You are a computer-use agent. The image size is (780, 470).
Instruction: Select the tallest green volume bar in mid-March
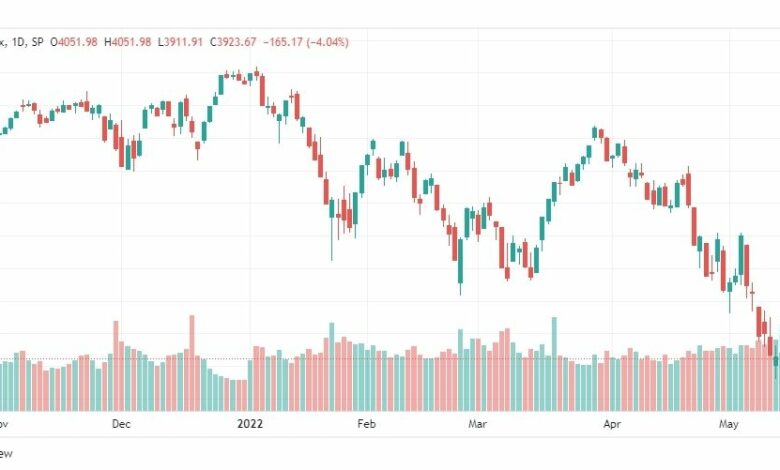pos(554,364)
